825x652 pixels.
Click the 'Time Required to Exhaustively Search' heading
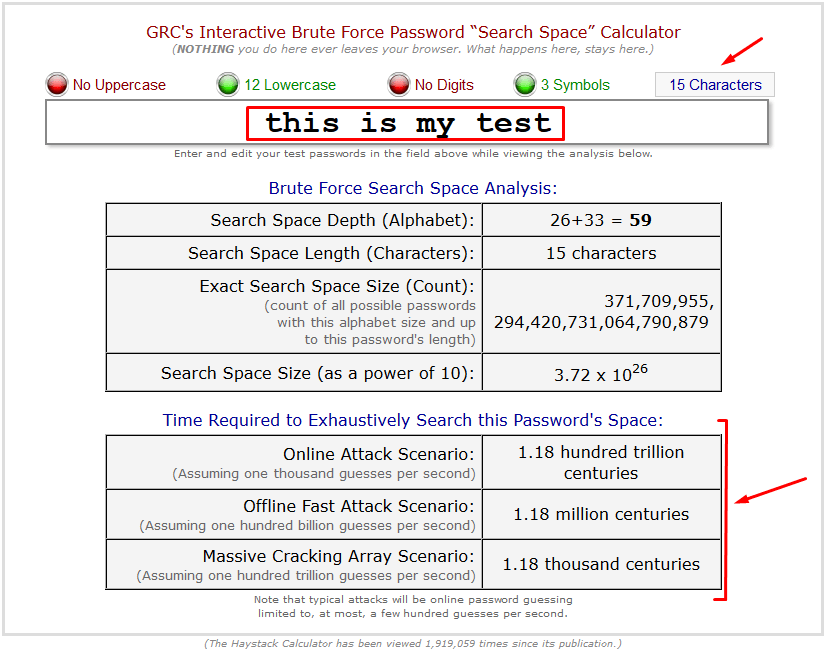[412, 420]
